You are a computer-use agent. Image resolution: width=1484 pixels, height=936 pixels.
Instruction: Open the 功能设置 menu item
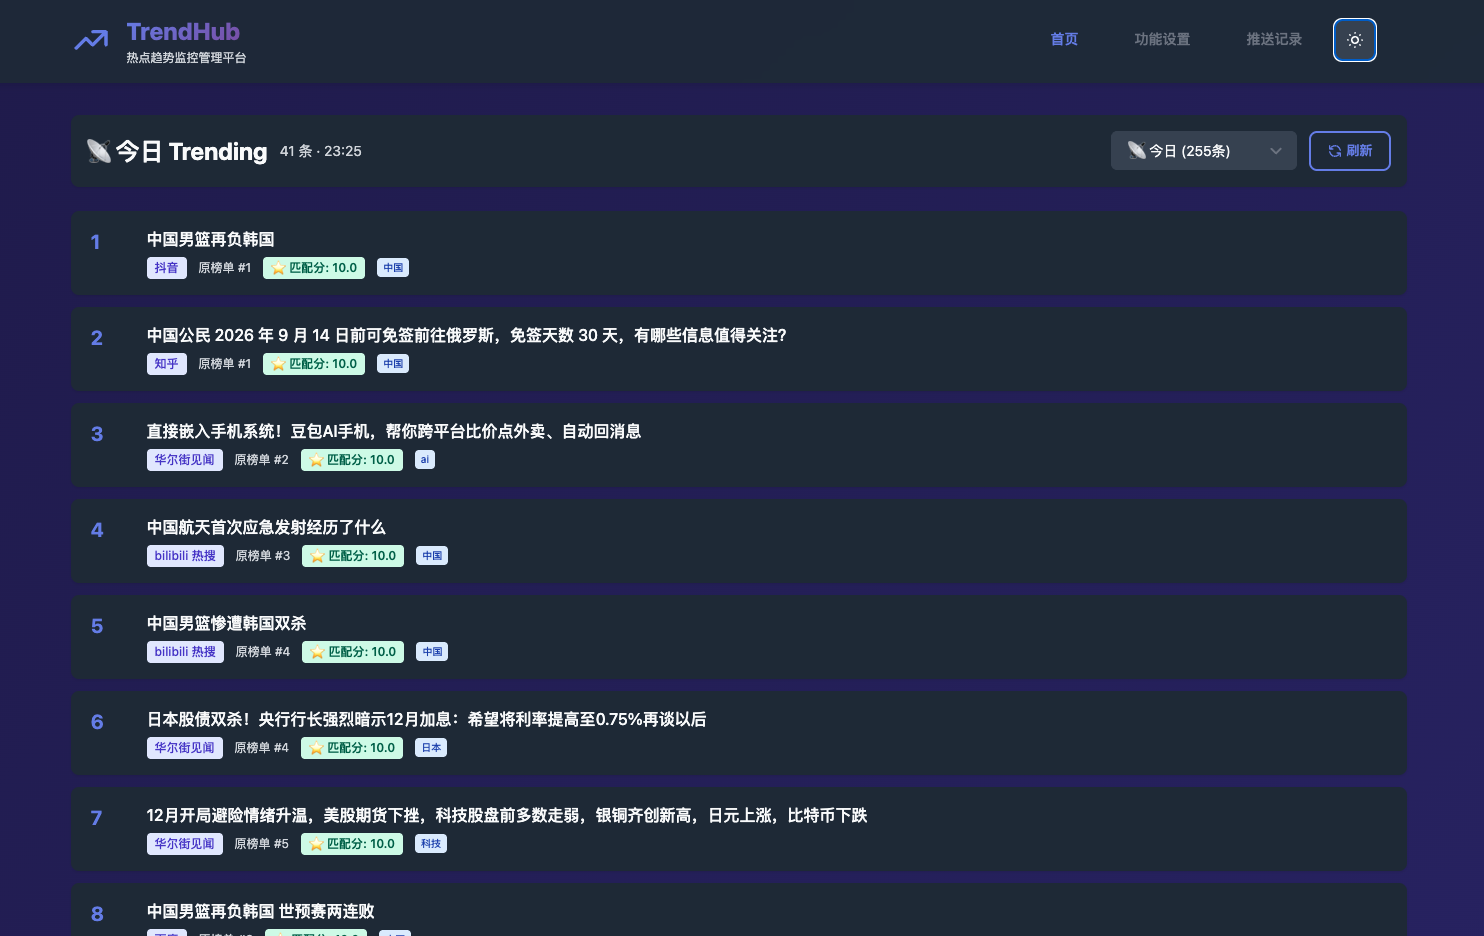click(x=1162, y=40)
